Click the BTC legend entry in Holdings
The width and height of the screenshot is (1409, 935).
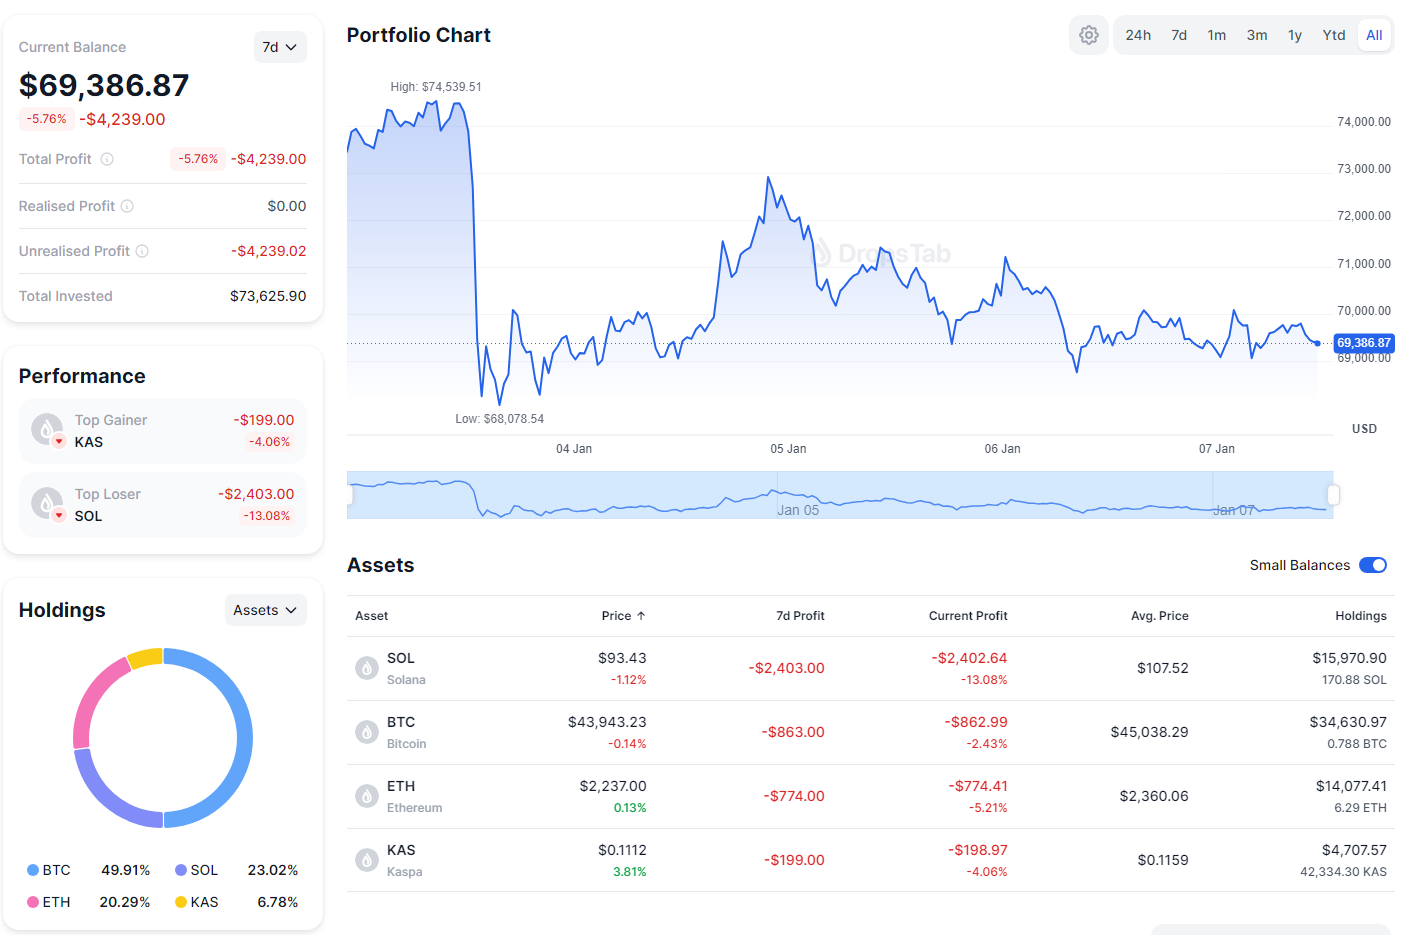pyautogui.click(x=49, y=870)
